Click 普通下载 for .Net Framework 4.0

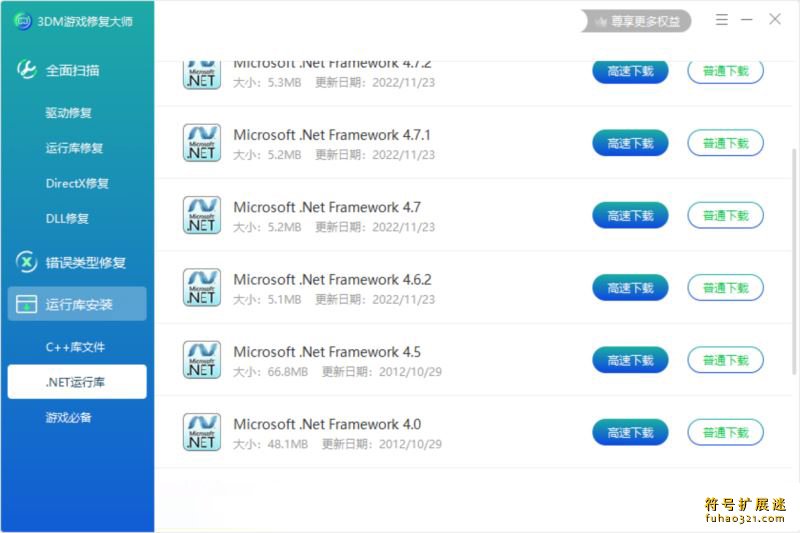(726, 433)
